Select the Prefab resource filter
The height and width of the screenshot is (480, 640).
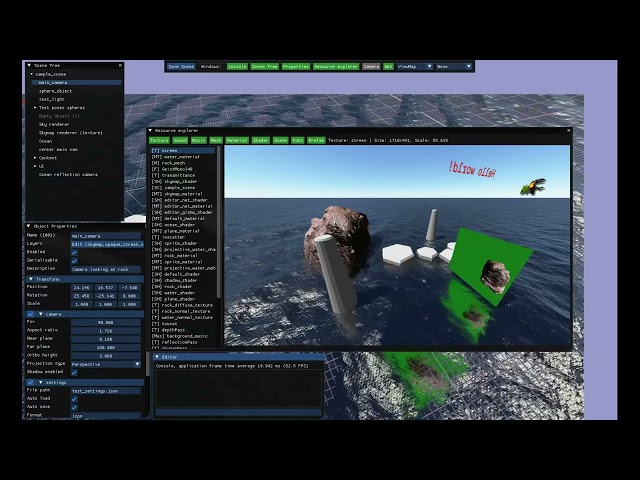[316, 140]
